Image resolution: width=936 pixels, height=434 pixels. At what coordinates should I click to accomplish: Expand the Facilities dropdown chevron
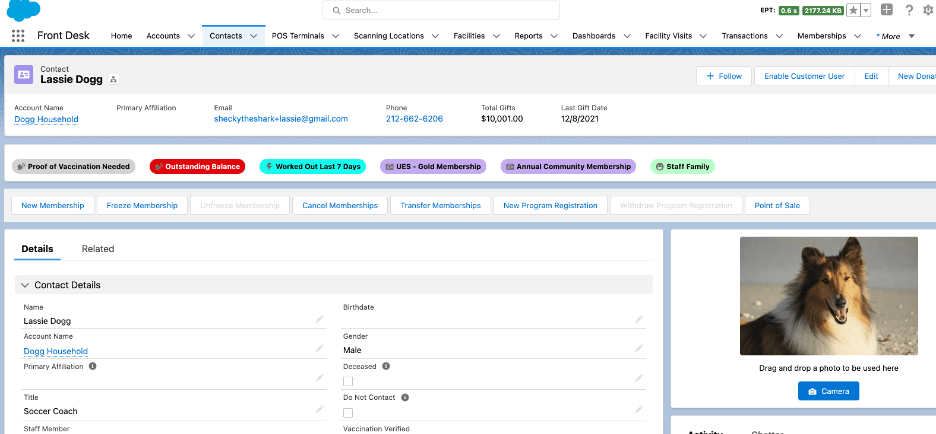pyautogui.click(x=496, y=36)
